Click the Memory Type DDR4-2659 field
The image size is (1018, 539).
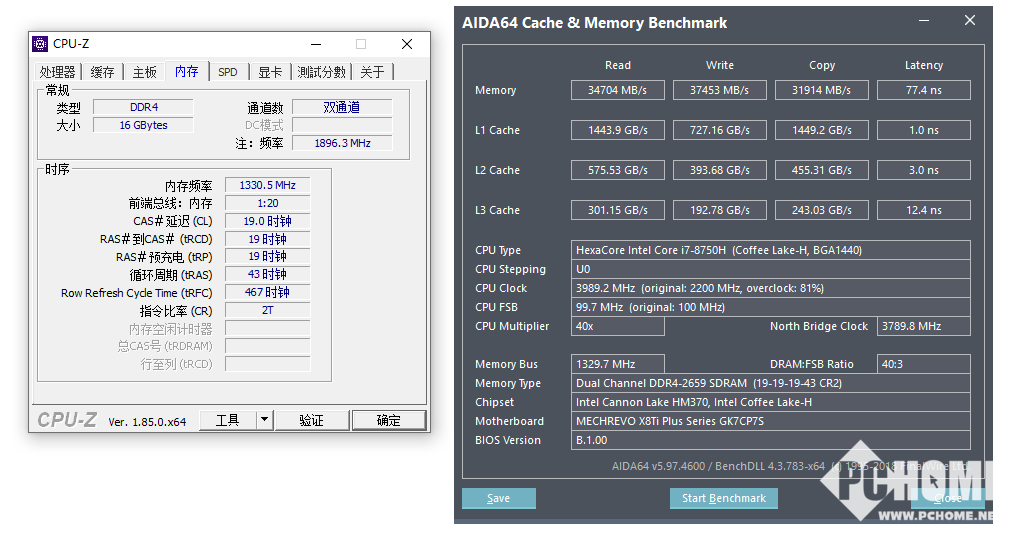pyautogui.click(x=771, y=383)
